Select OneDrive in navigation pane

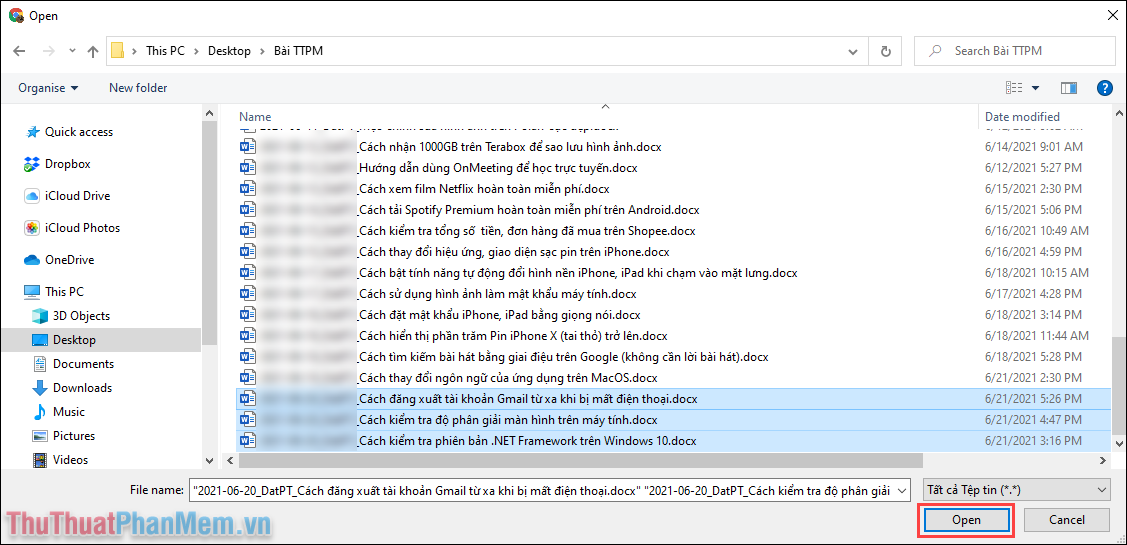tap(59, 260)
